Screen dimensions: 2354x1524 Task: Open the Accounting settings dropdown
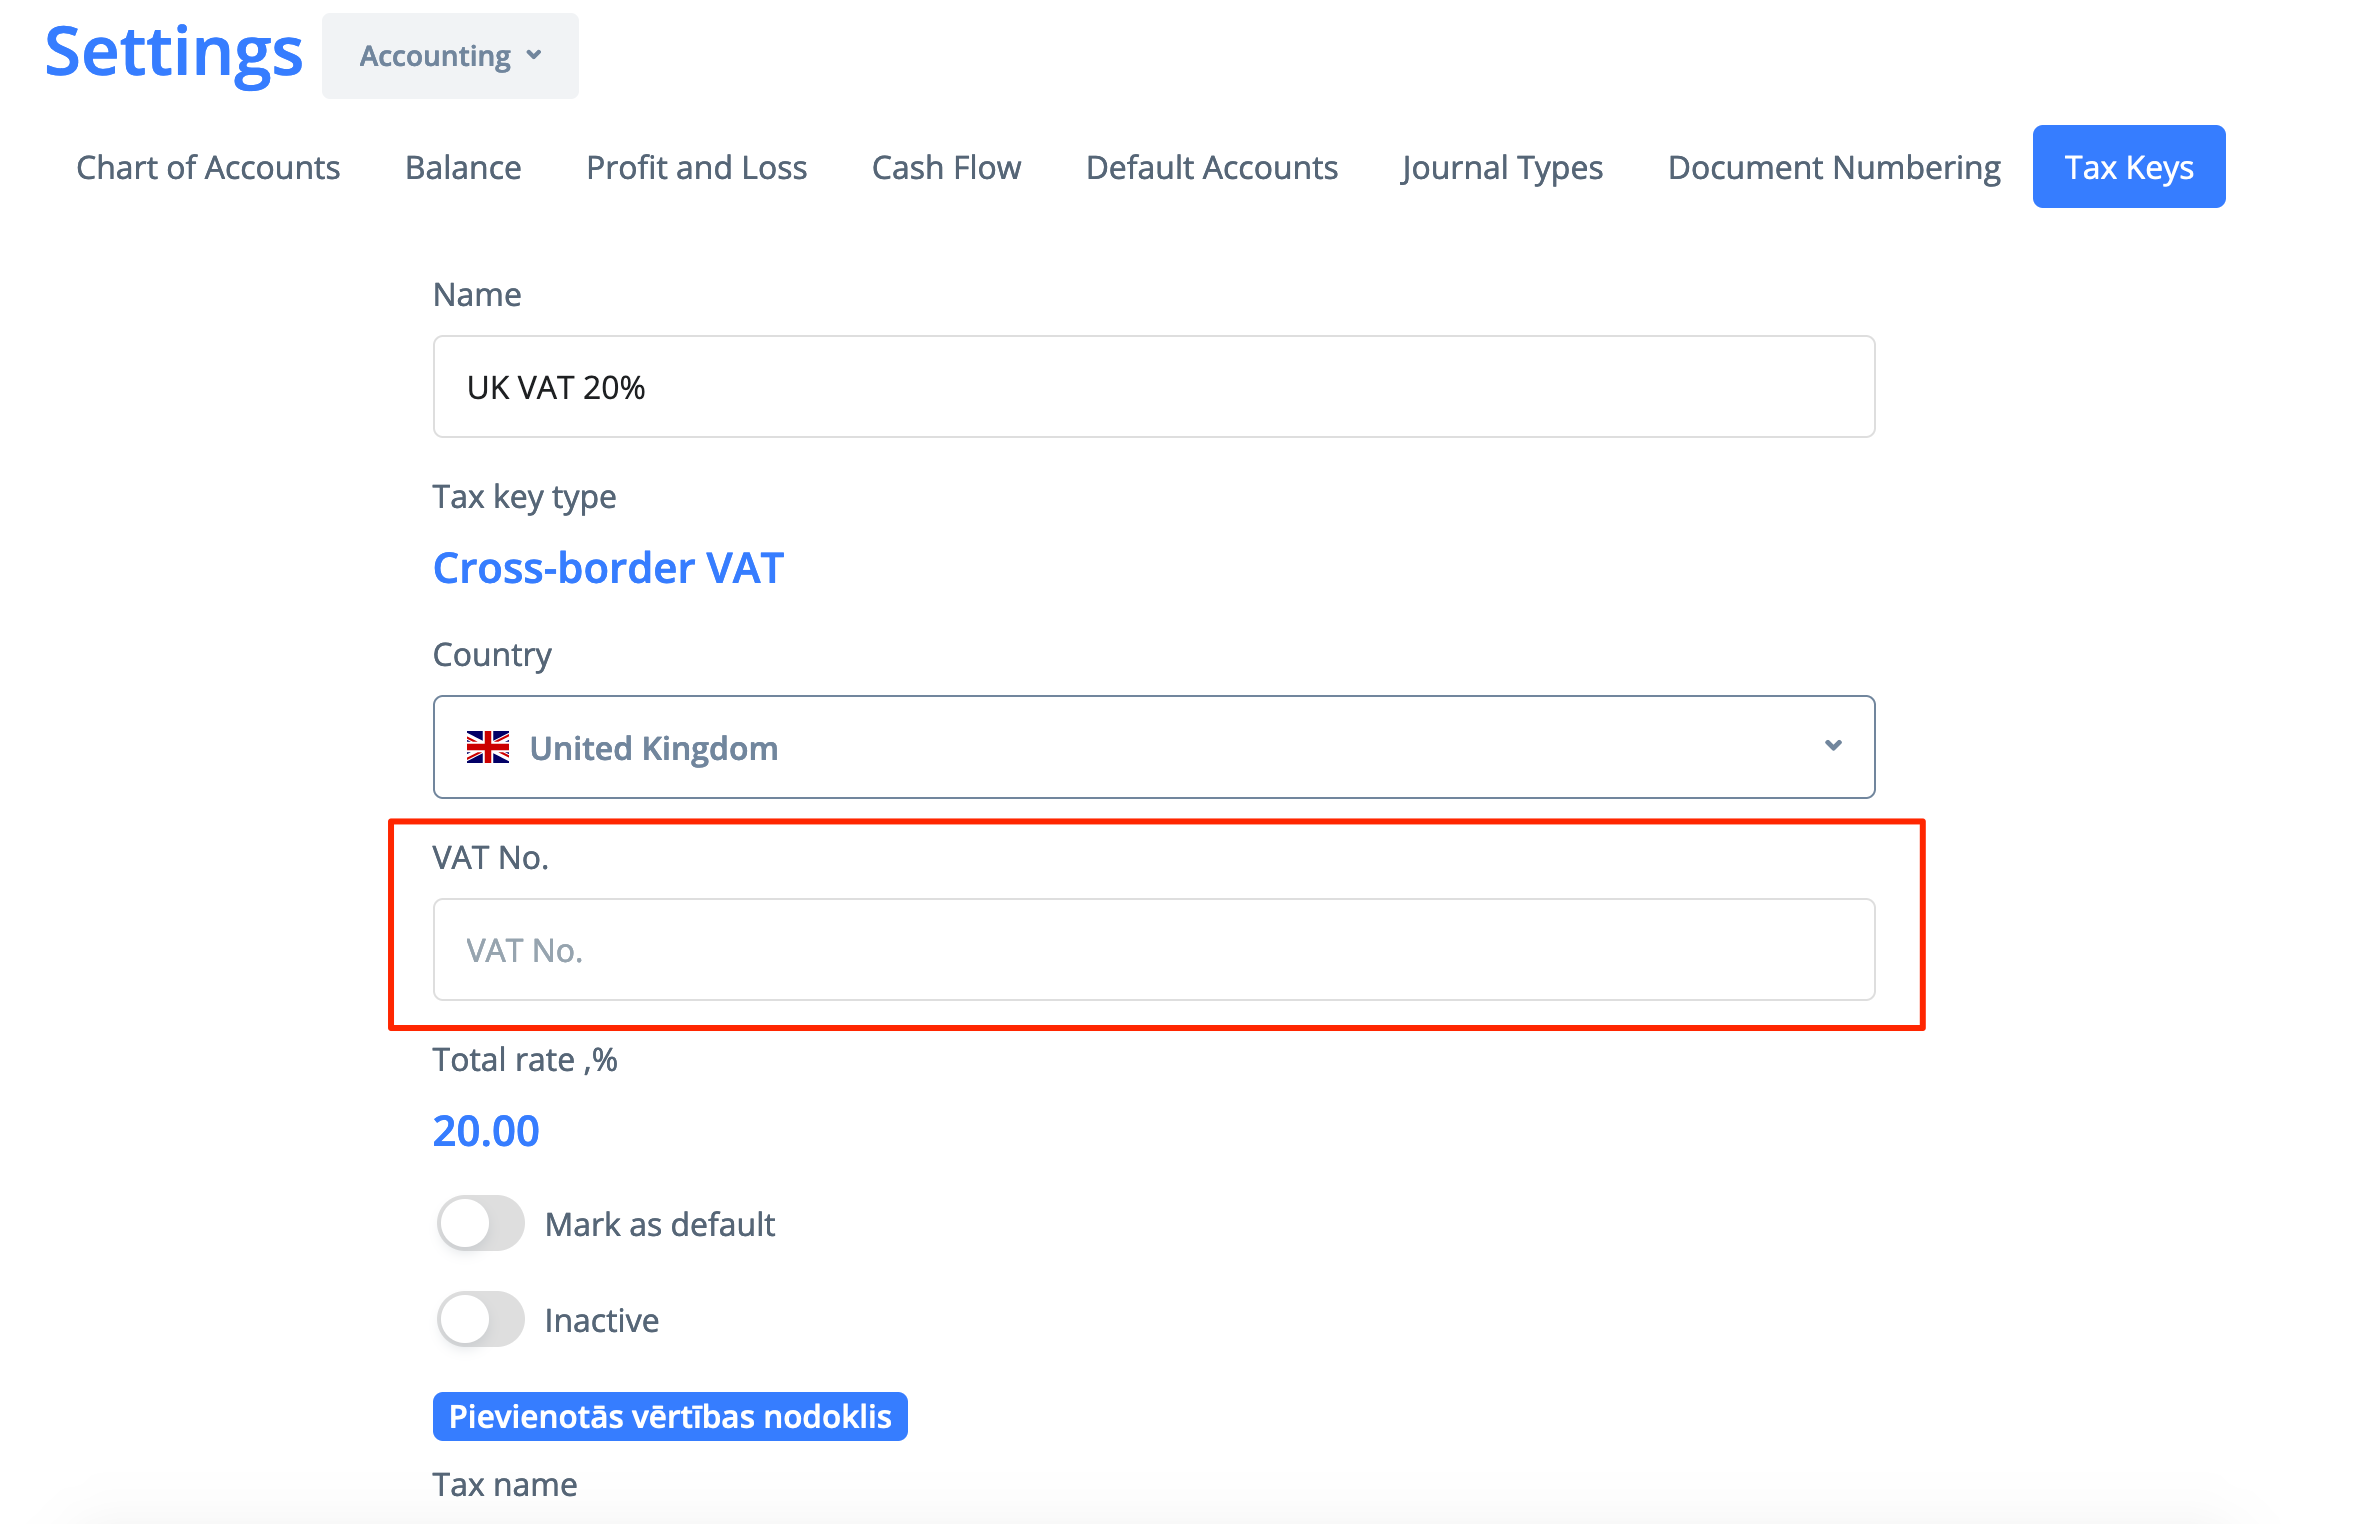pos(450,56)
